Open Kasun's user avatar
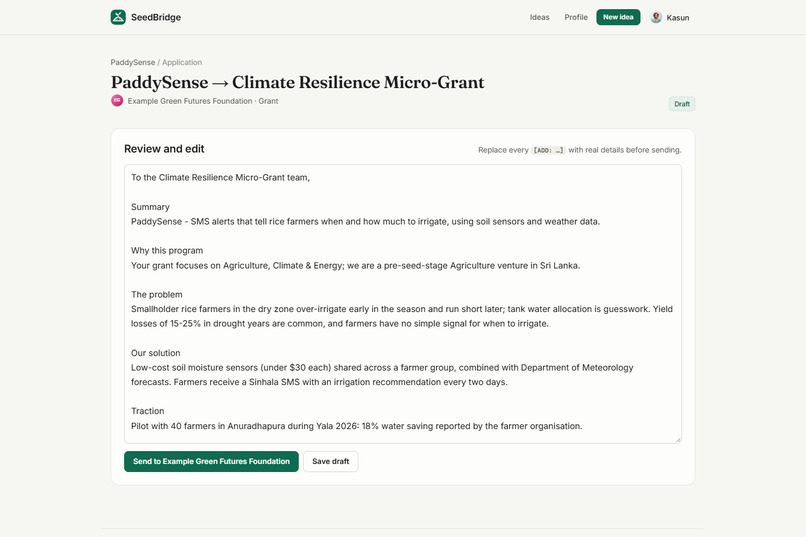 pos(656,17)
